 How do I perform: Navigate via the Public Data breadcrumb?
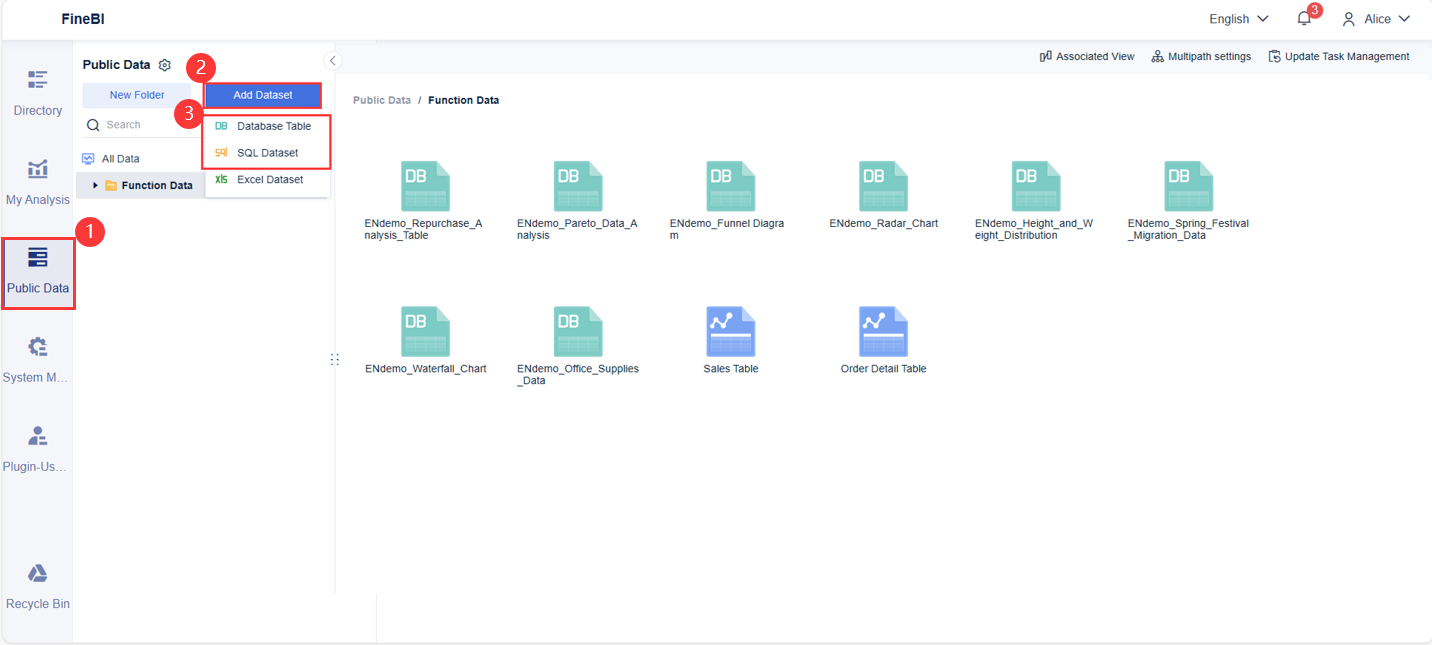381,100
